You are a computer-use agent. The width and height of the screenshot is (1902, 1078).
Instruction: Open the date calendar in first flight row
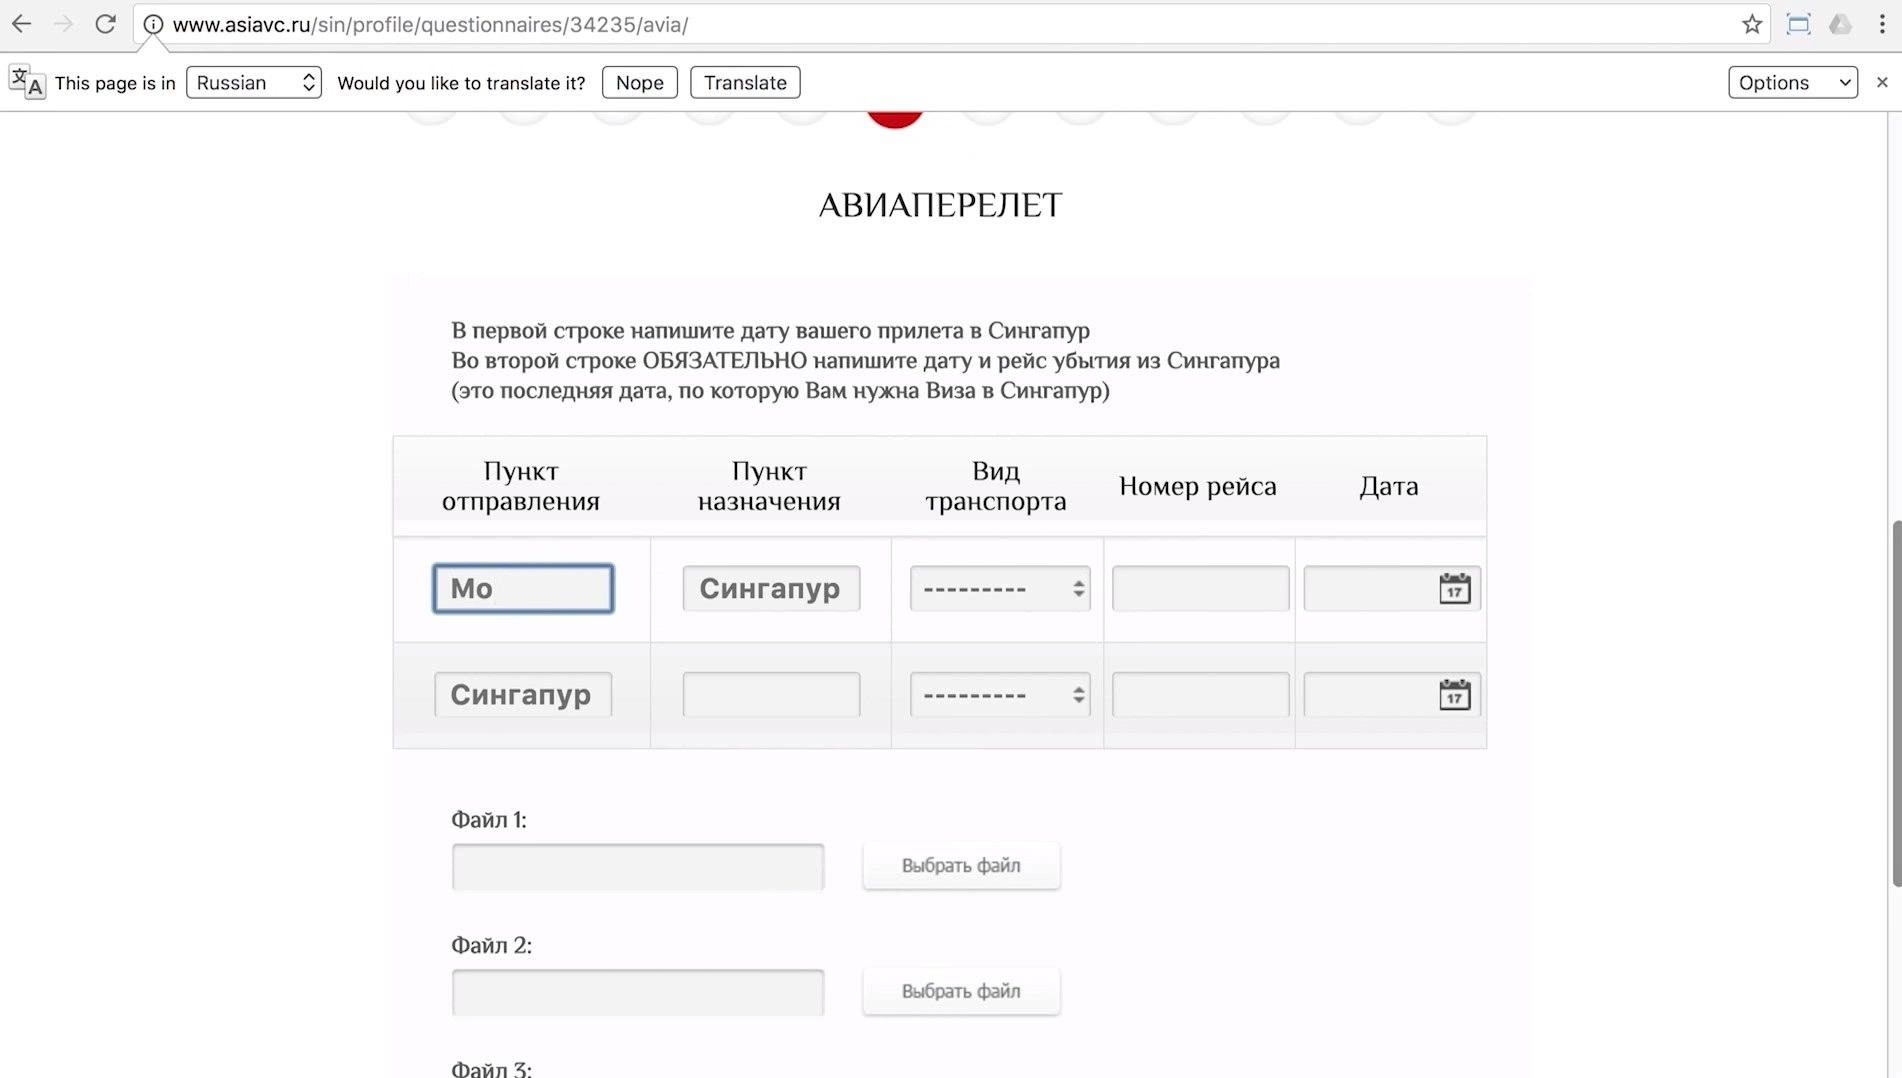click(1454, 588)
